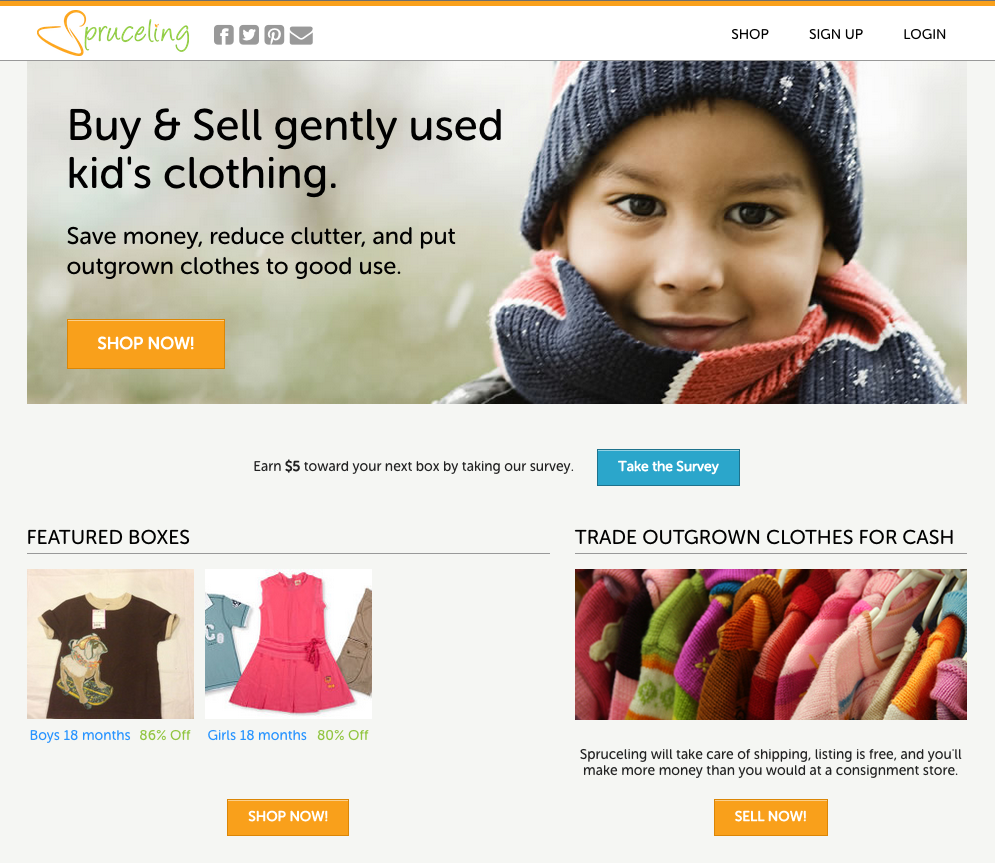Go to the SIGN UP page
Image resolution: width=995 pixels, height=863 pixels.
click(x=836, y=34)
